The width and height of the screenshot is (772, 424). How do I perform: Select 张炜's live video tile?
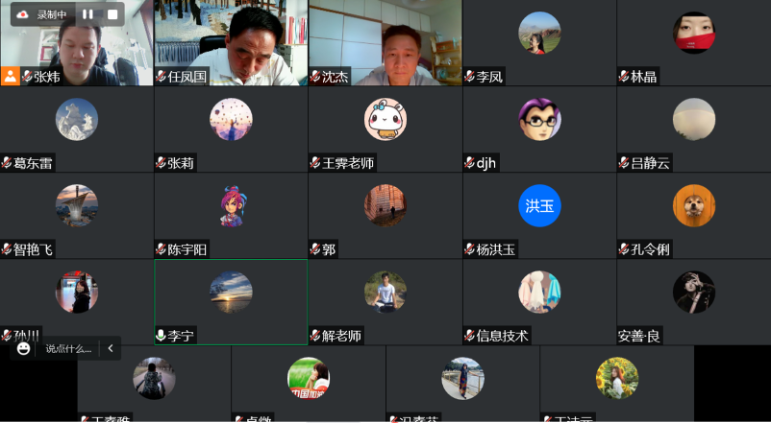click(x=77, y=43)
